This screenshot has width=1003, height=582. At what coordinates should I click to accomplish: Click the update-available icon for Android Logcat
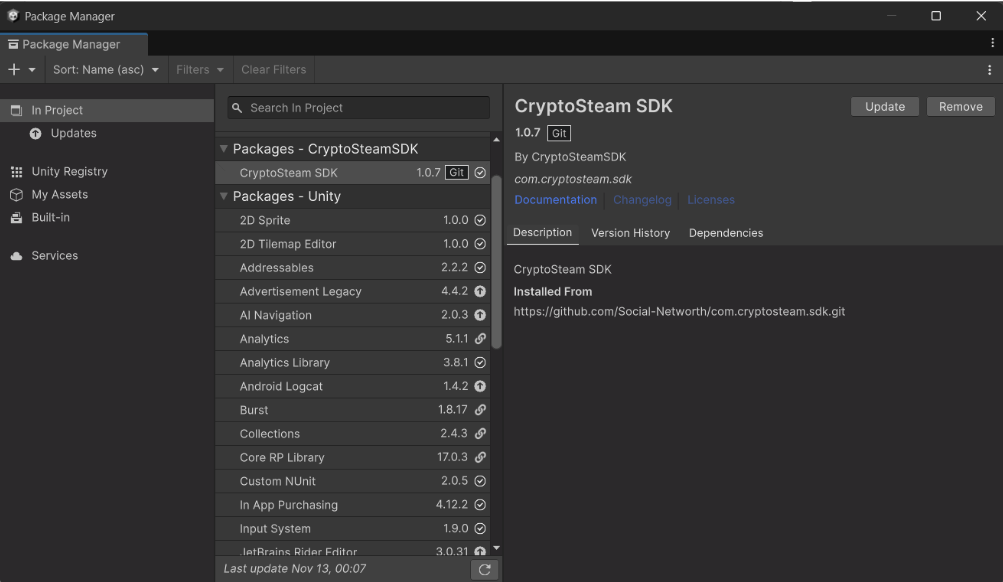[480, 386]
